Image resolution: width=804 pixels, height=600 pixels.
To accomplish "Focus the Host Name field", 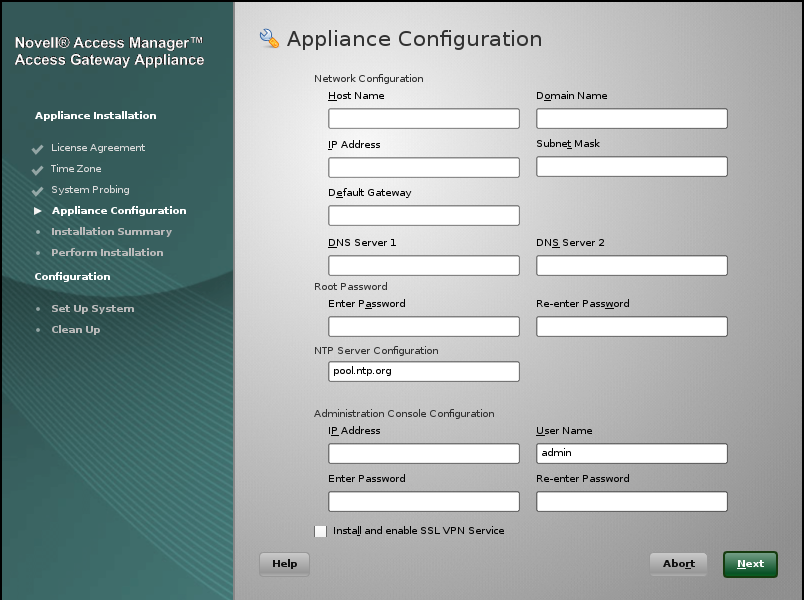I will tap(424, 118).
